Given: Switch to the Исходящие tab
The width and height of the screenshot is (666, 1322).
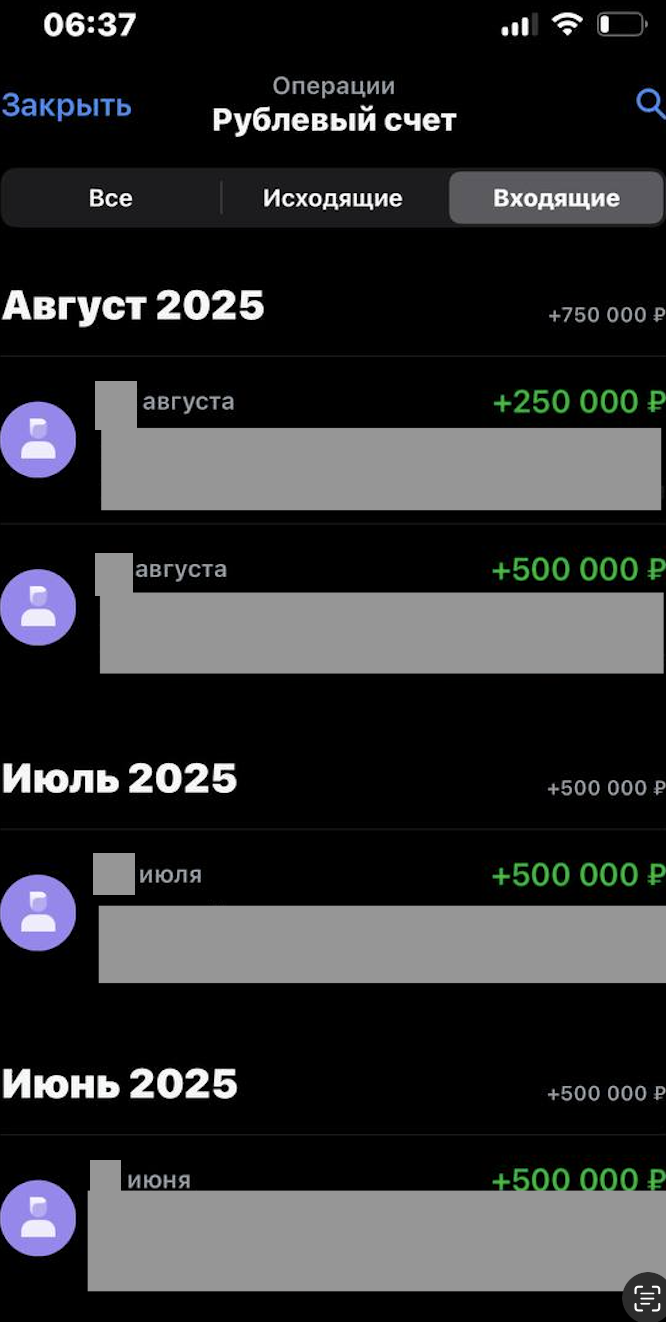Looking at the screenshot, I should pos(333,198).
